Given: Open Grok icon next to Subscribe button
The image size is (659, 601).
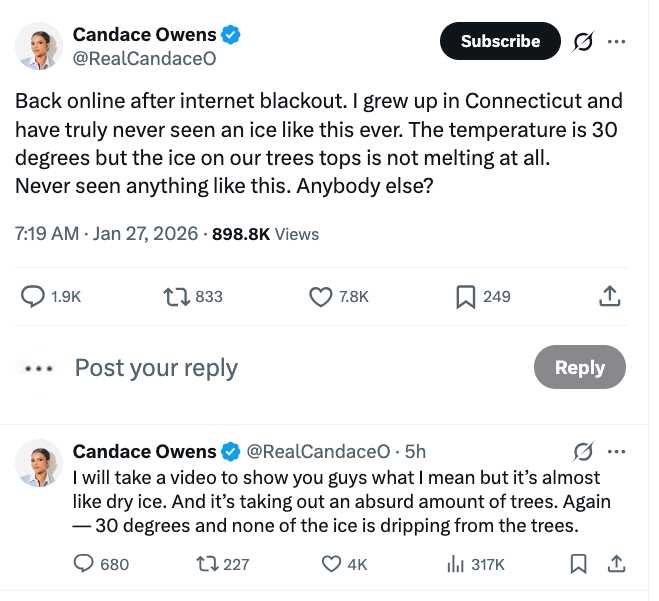Looking at the screenshot, I should click(x=582, y=42).
